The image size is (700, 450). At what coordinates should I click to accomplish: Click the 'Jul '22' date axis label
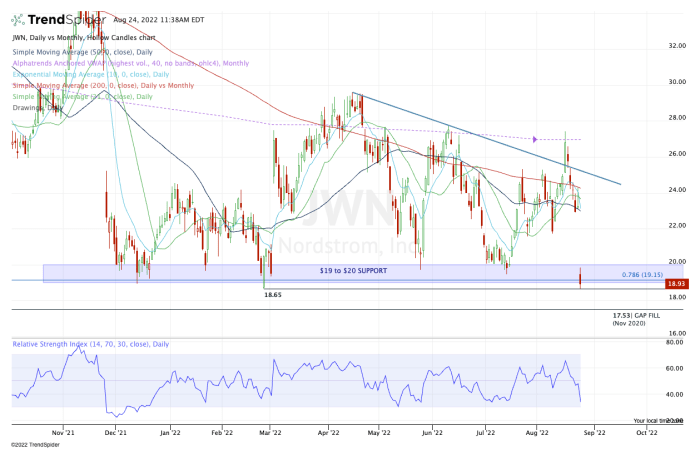coord(485,433)
